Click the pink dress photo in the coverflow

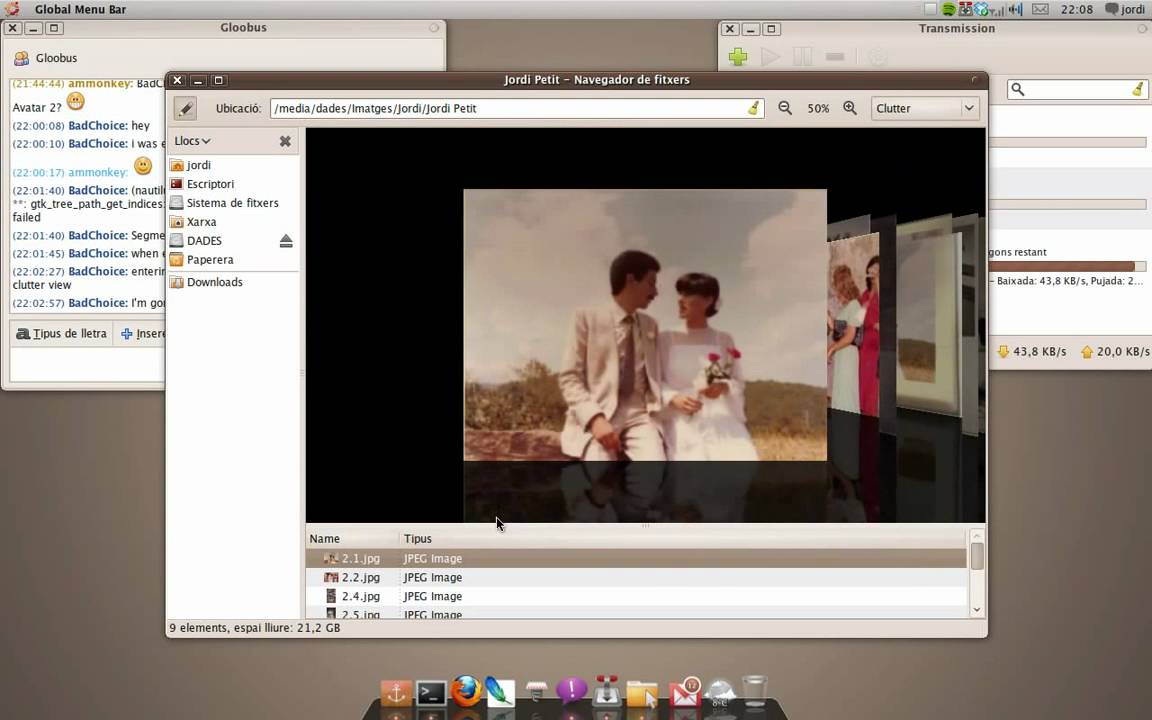853,324
